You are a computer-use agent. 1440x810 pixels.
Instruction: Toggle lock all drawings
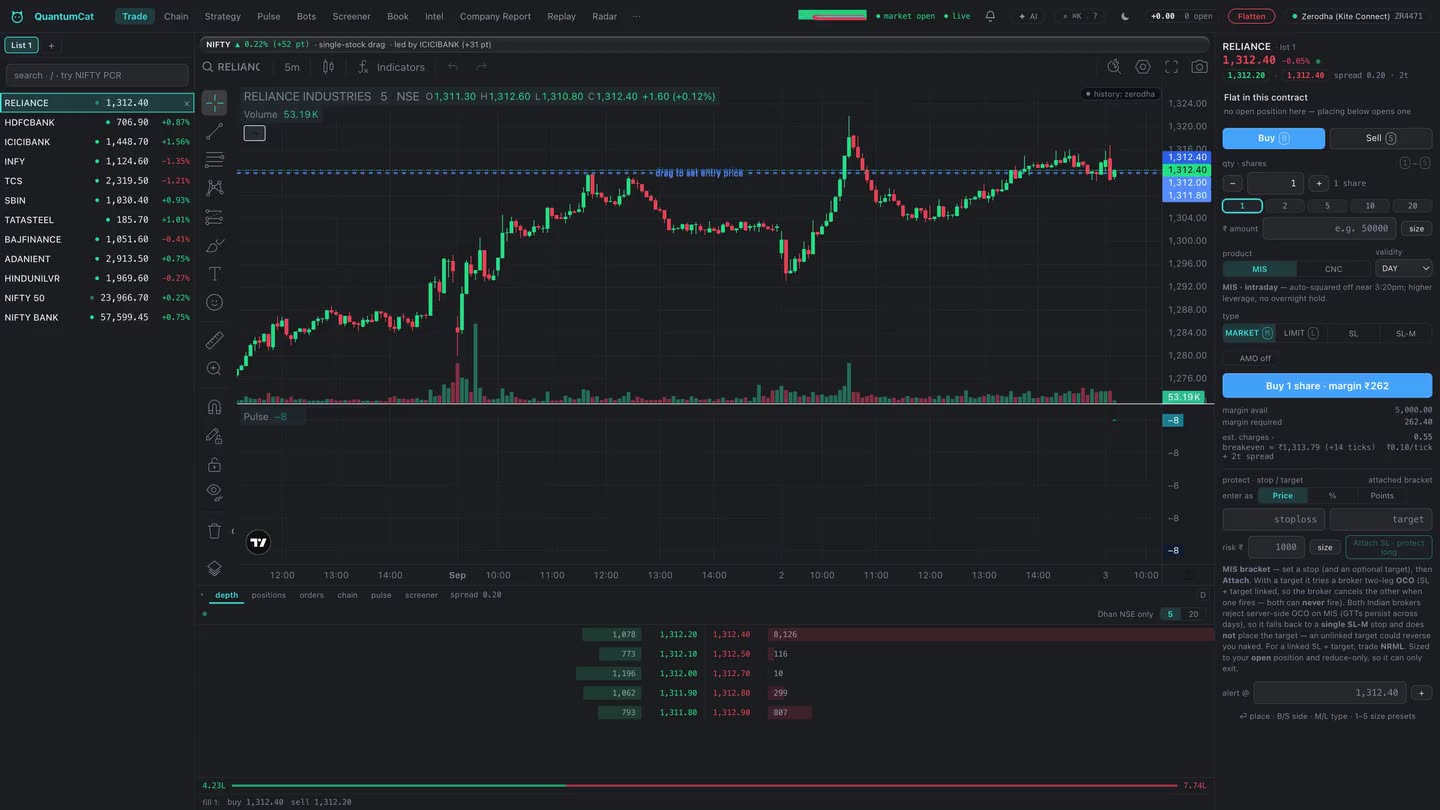(x=214, y=465)
